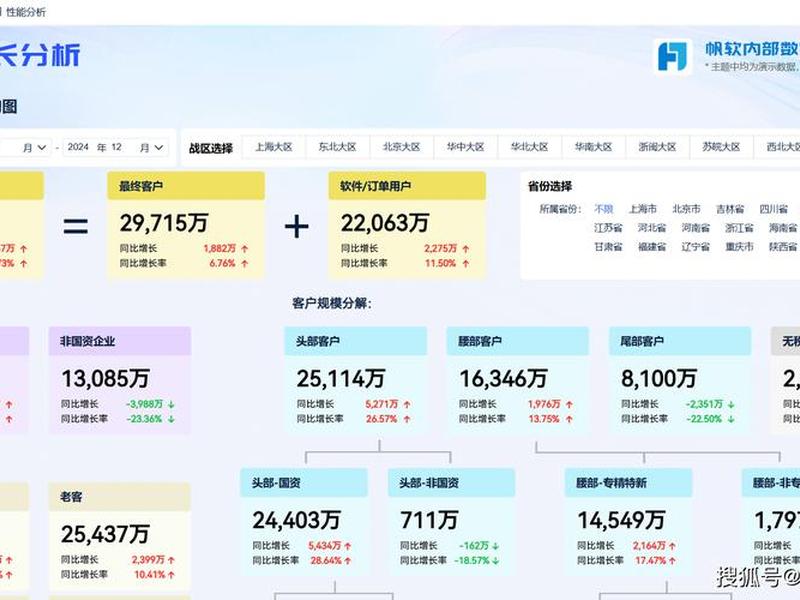Image resolution: width=800 pixels, height=600 pixels.
Task: Click the 28.64% growth rate in 头部-国资
Action: click(x=326, y=560)
